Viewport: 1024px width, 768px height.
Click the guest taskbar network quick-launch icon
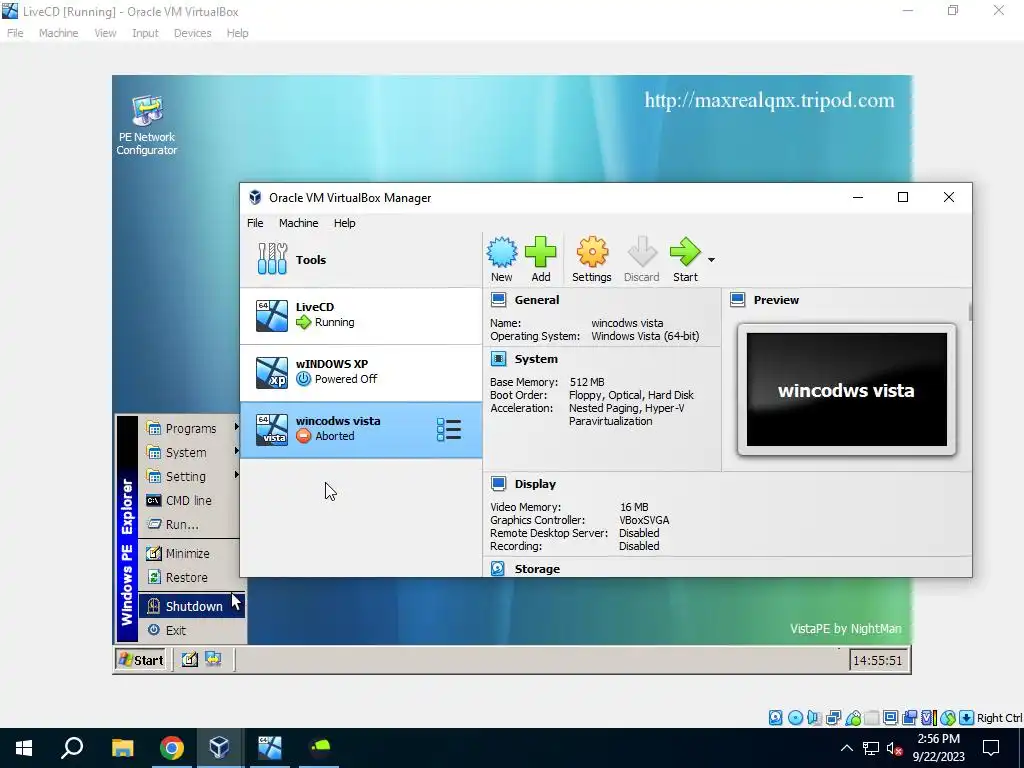coord(213,660)
